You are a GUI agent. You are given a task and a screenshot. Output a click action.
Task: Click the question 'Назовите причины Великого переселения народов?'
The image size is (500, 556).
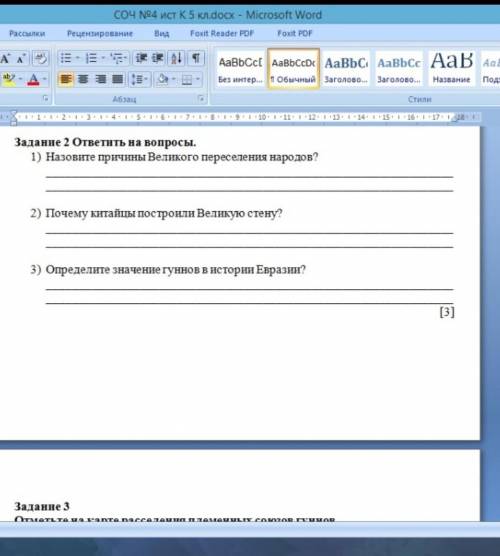[x=182, y=157]
